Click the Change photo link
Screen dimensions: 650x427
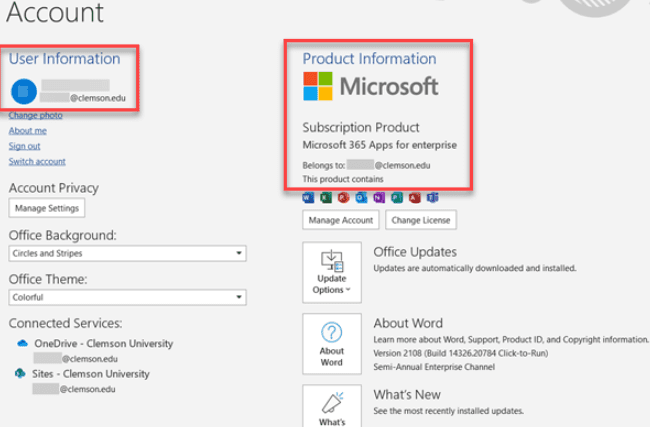(35, 116)
